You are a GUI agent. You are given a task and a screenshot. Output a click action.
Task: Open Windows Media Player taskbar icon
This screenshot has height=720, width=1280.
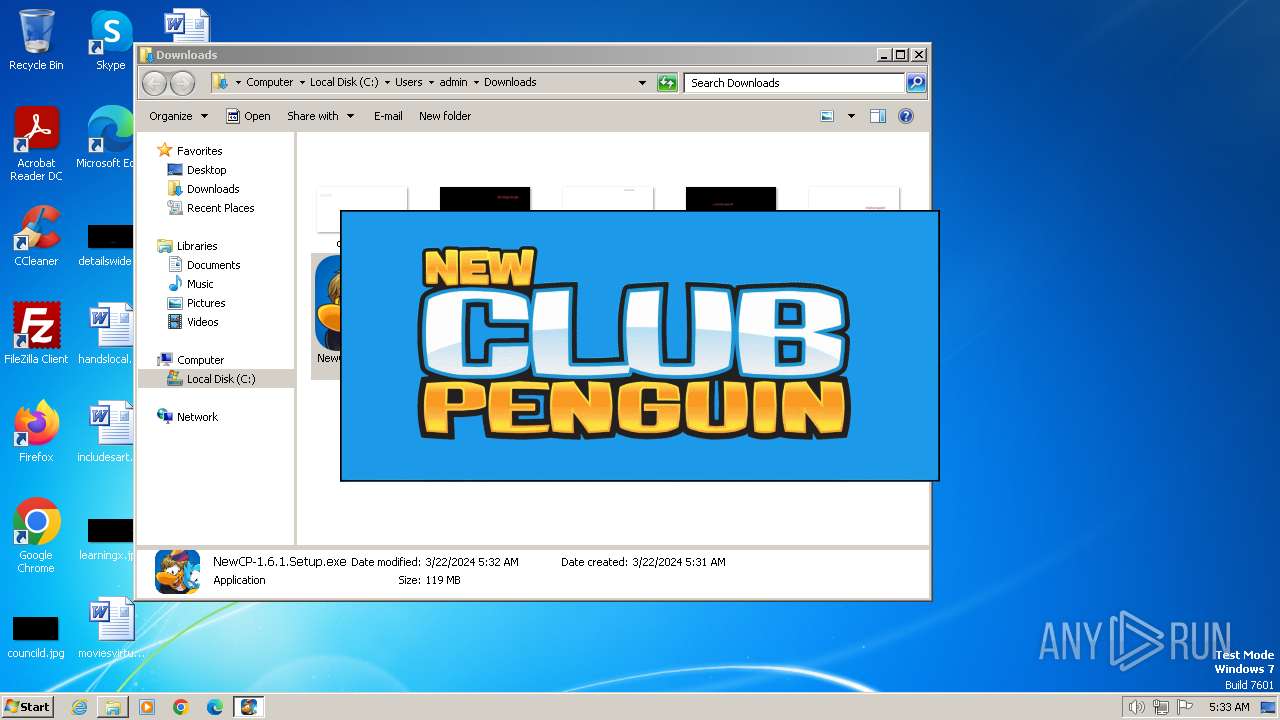[x=147, y=707]
